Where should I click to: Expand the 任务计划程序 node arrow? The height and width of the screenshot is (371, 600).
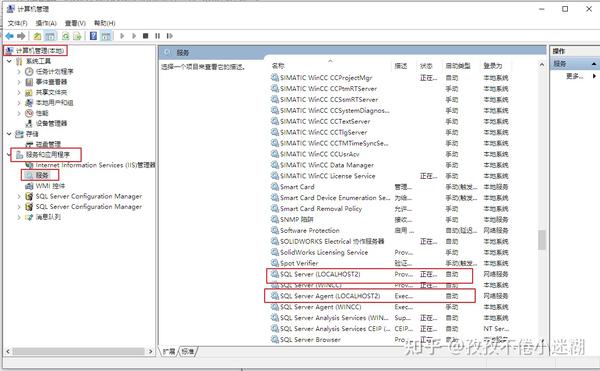click(19, 72)
